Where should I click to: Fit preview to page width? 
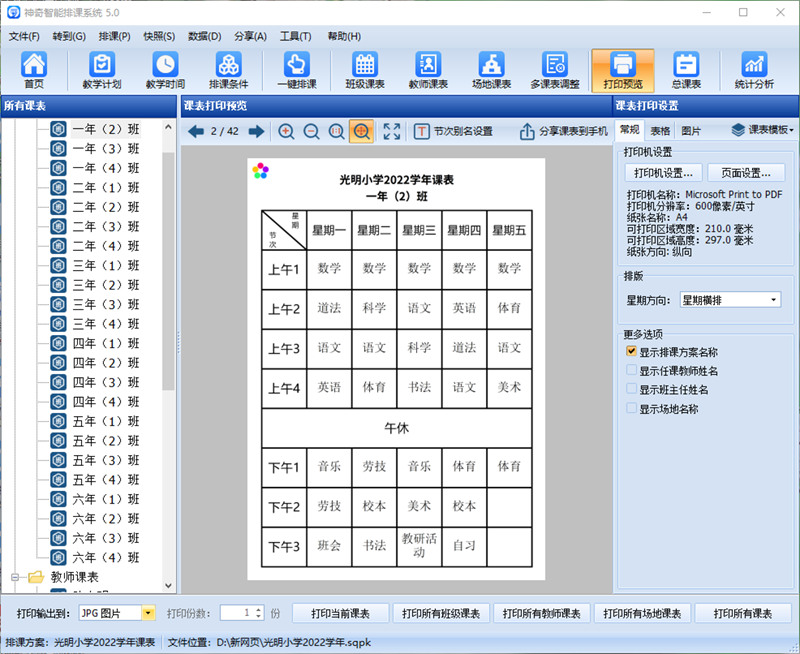coord(336,132)
